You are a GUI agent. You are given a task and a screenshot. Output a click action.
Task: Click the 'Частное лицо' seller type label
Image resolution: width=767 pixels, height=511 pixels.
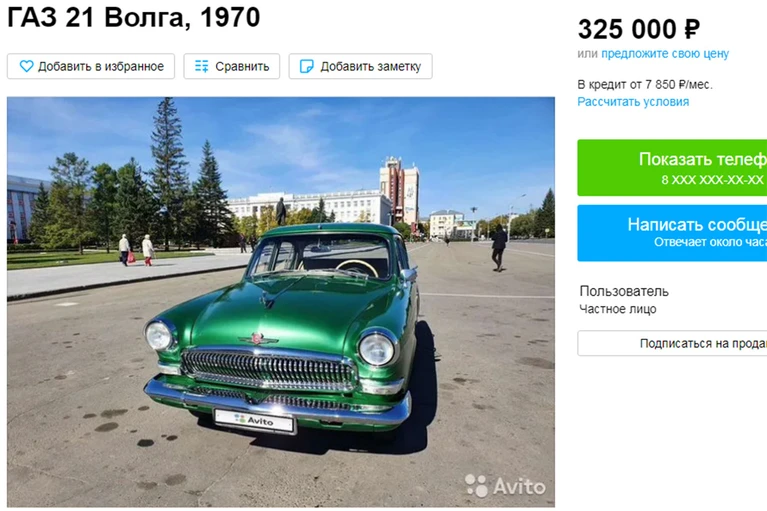pos(618,309)
